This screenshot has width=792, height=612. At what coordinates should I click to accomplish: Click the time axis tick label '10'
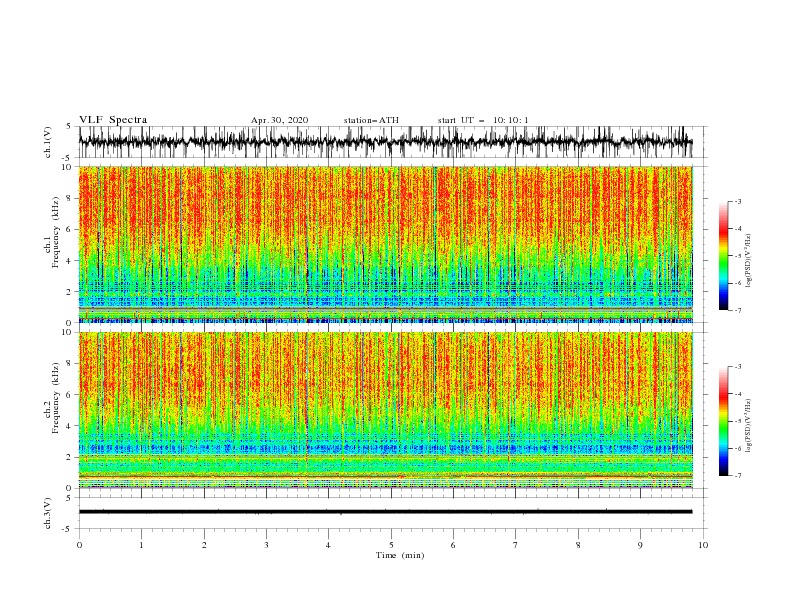(x=703, y=545)
